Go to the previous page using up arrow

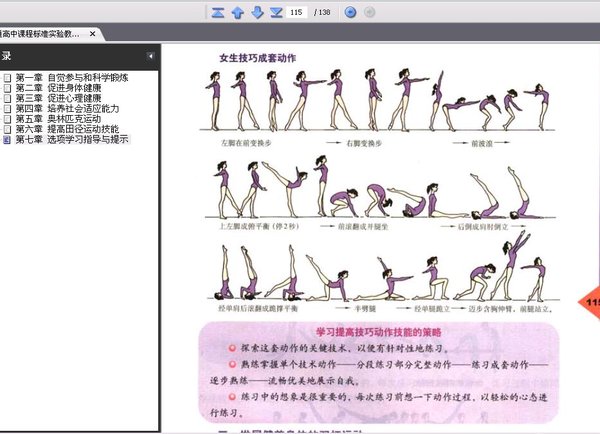237,12
